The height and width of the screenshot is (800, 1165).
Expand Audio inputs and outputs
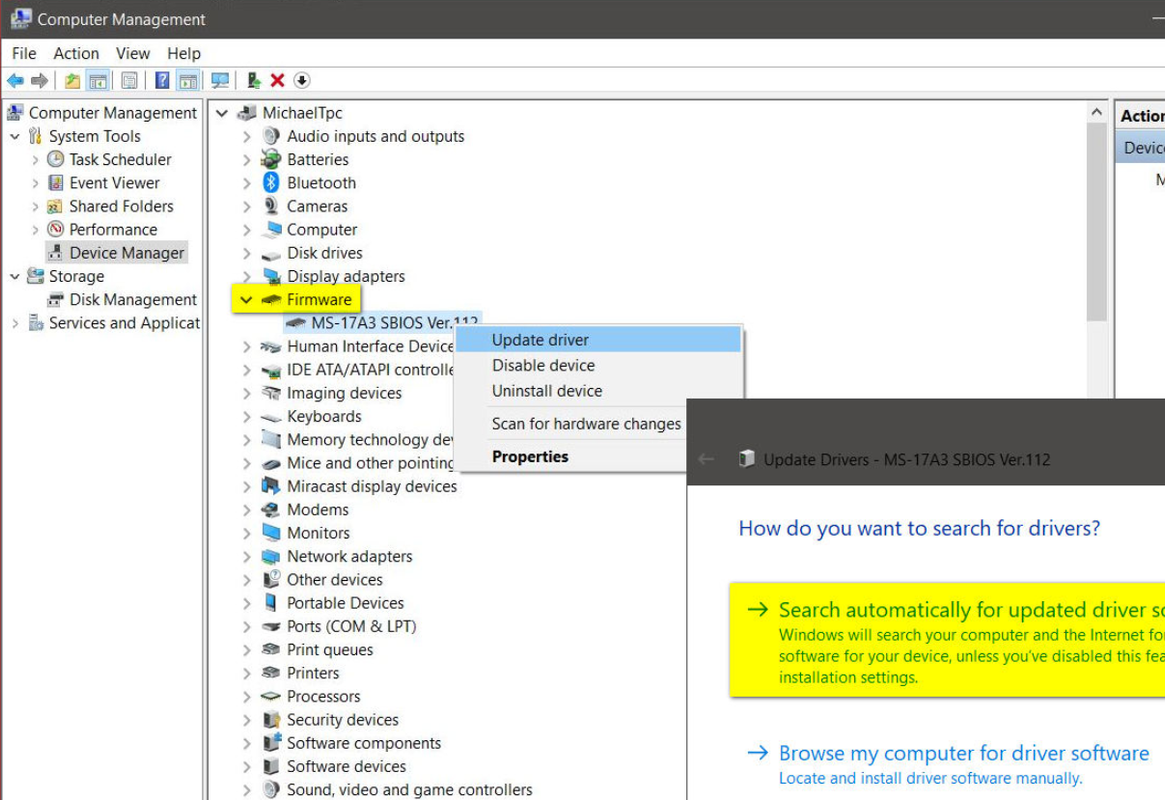[x=246, y=137]
